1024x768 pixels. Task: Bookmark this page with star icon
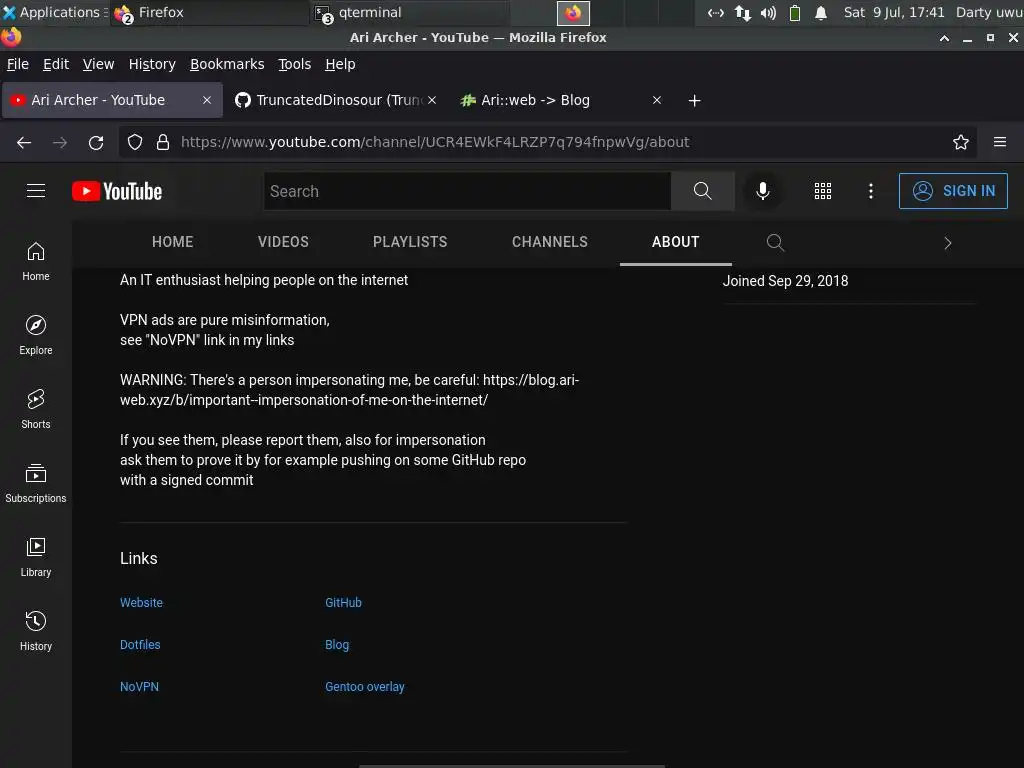[x=961, y=142]
